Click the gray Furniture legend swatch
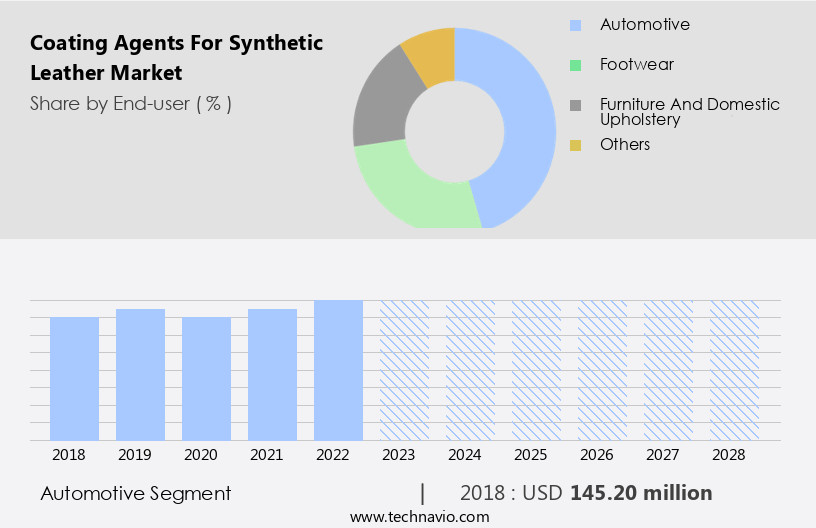Image resolution: width=816 pixels, height=528 pixels. [x=575, y=105]
